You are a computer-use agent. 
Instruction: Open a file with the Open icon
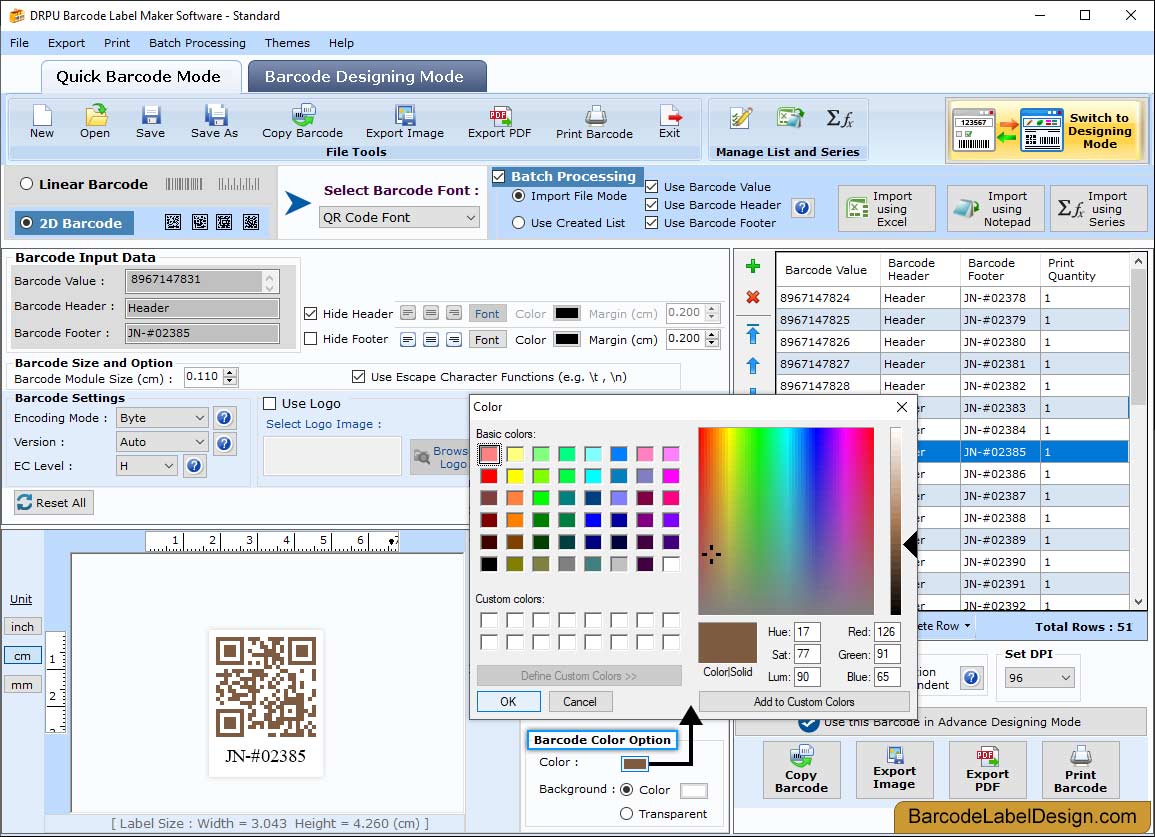(x=95, y=121)
